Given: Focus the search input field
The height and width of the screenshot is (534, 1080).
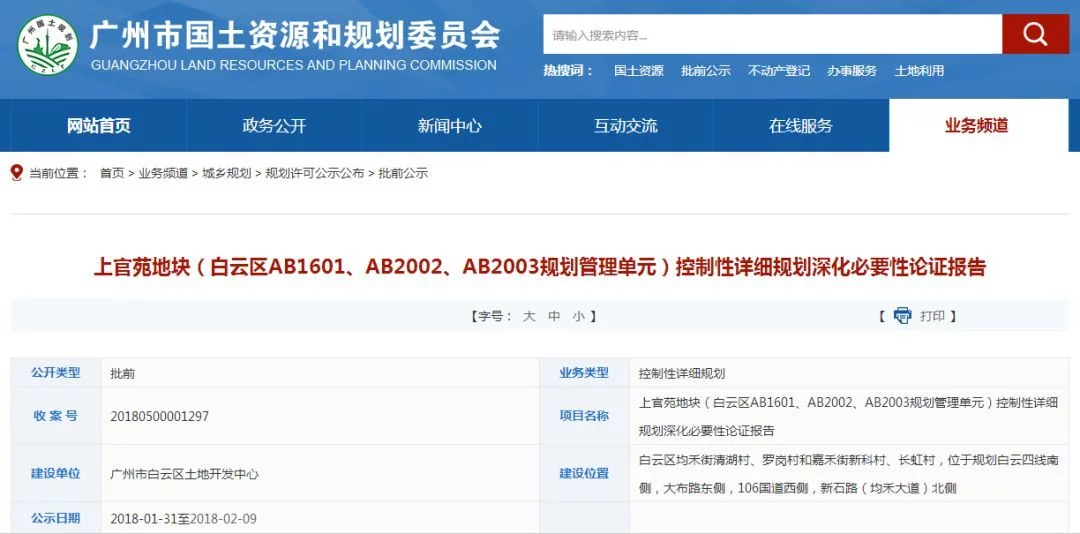Looking at the screenshot, I should tap(772, 34).
